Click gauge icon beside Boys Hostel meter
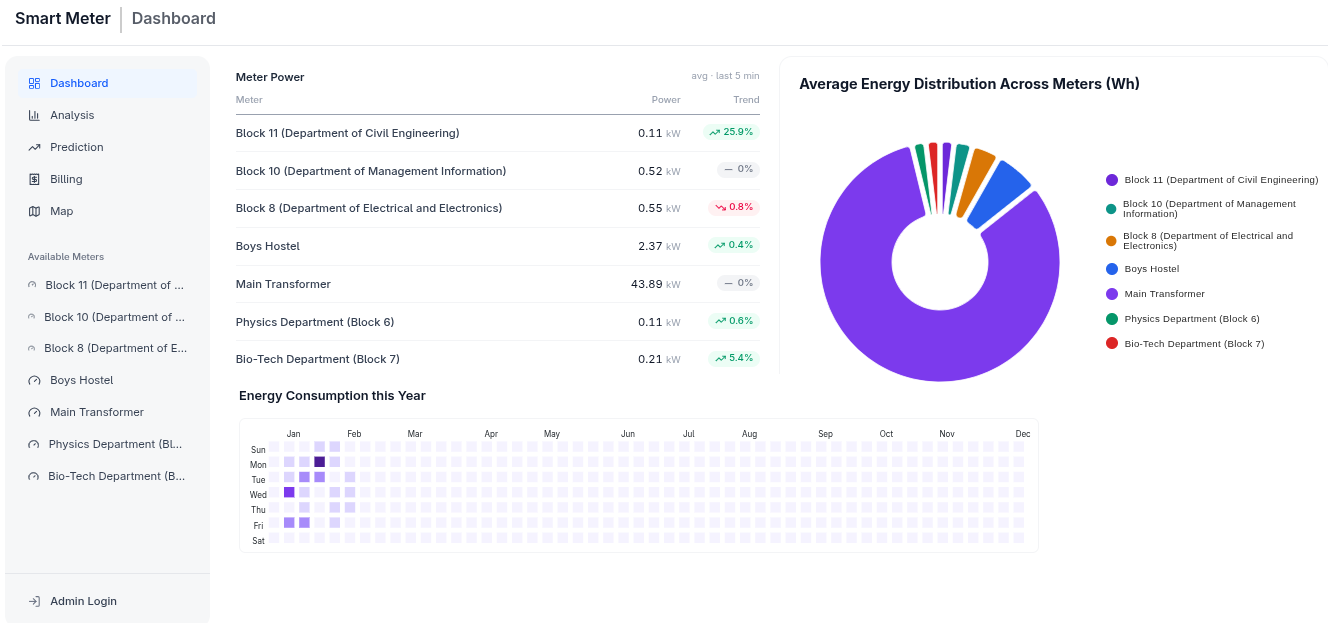 (34, 381)
